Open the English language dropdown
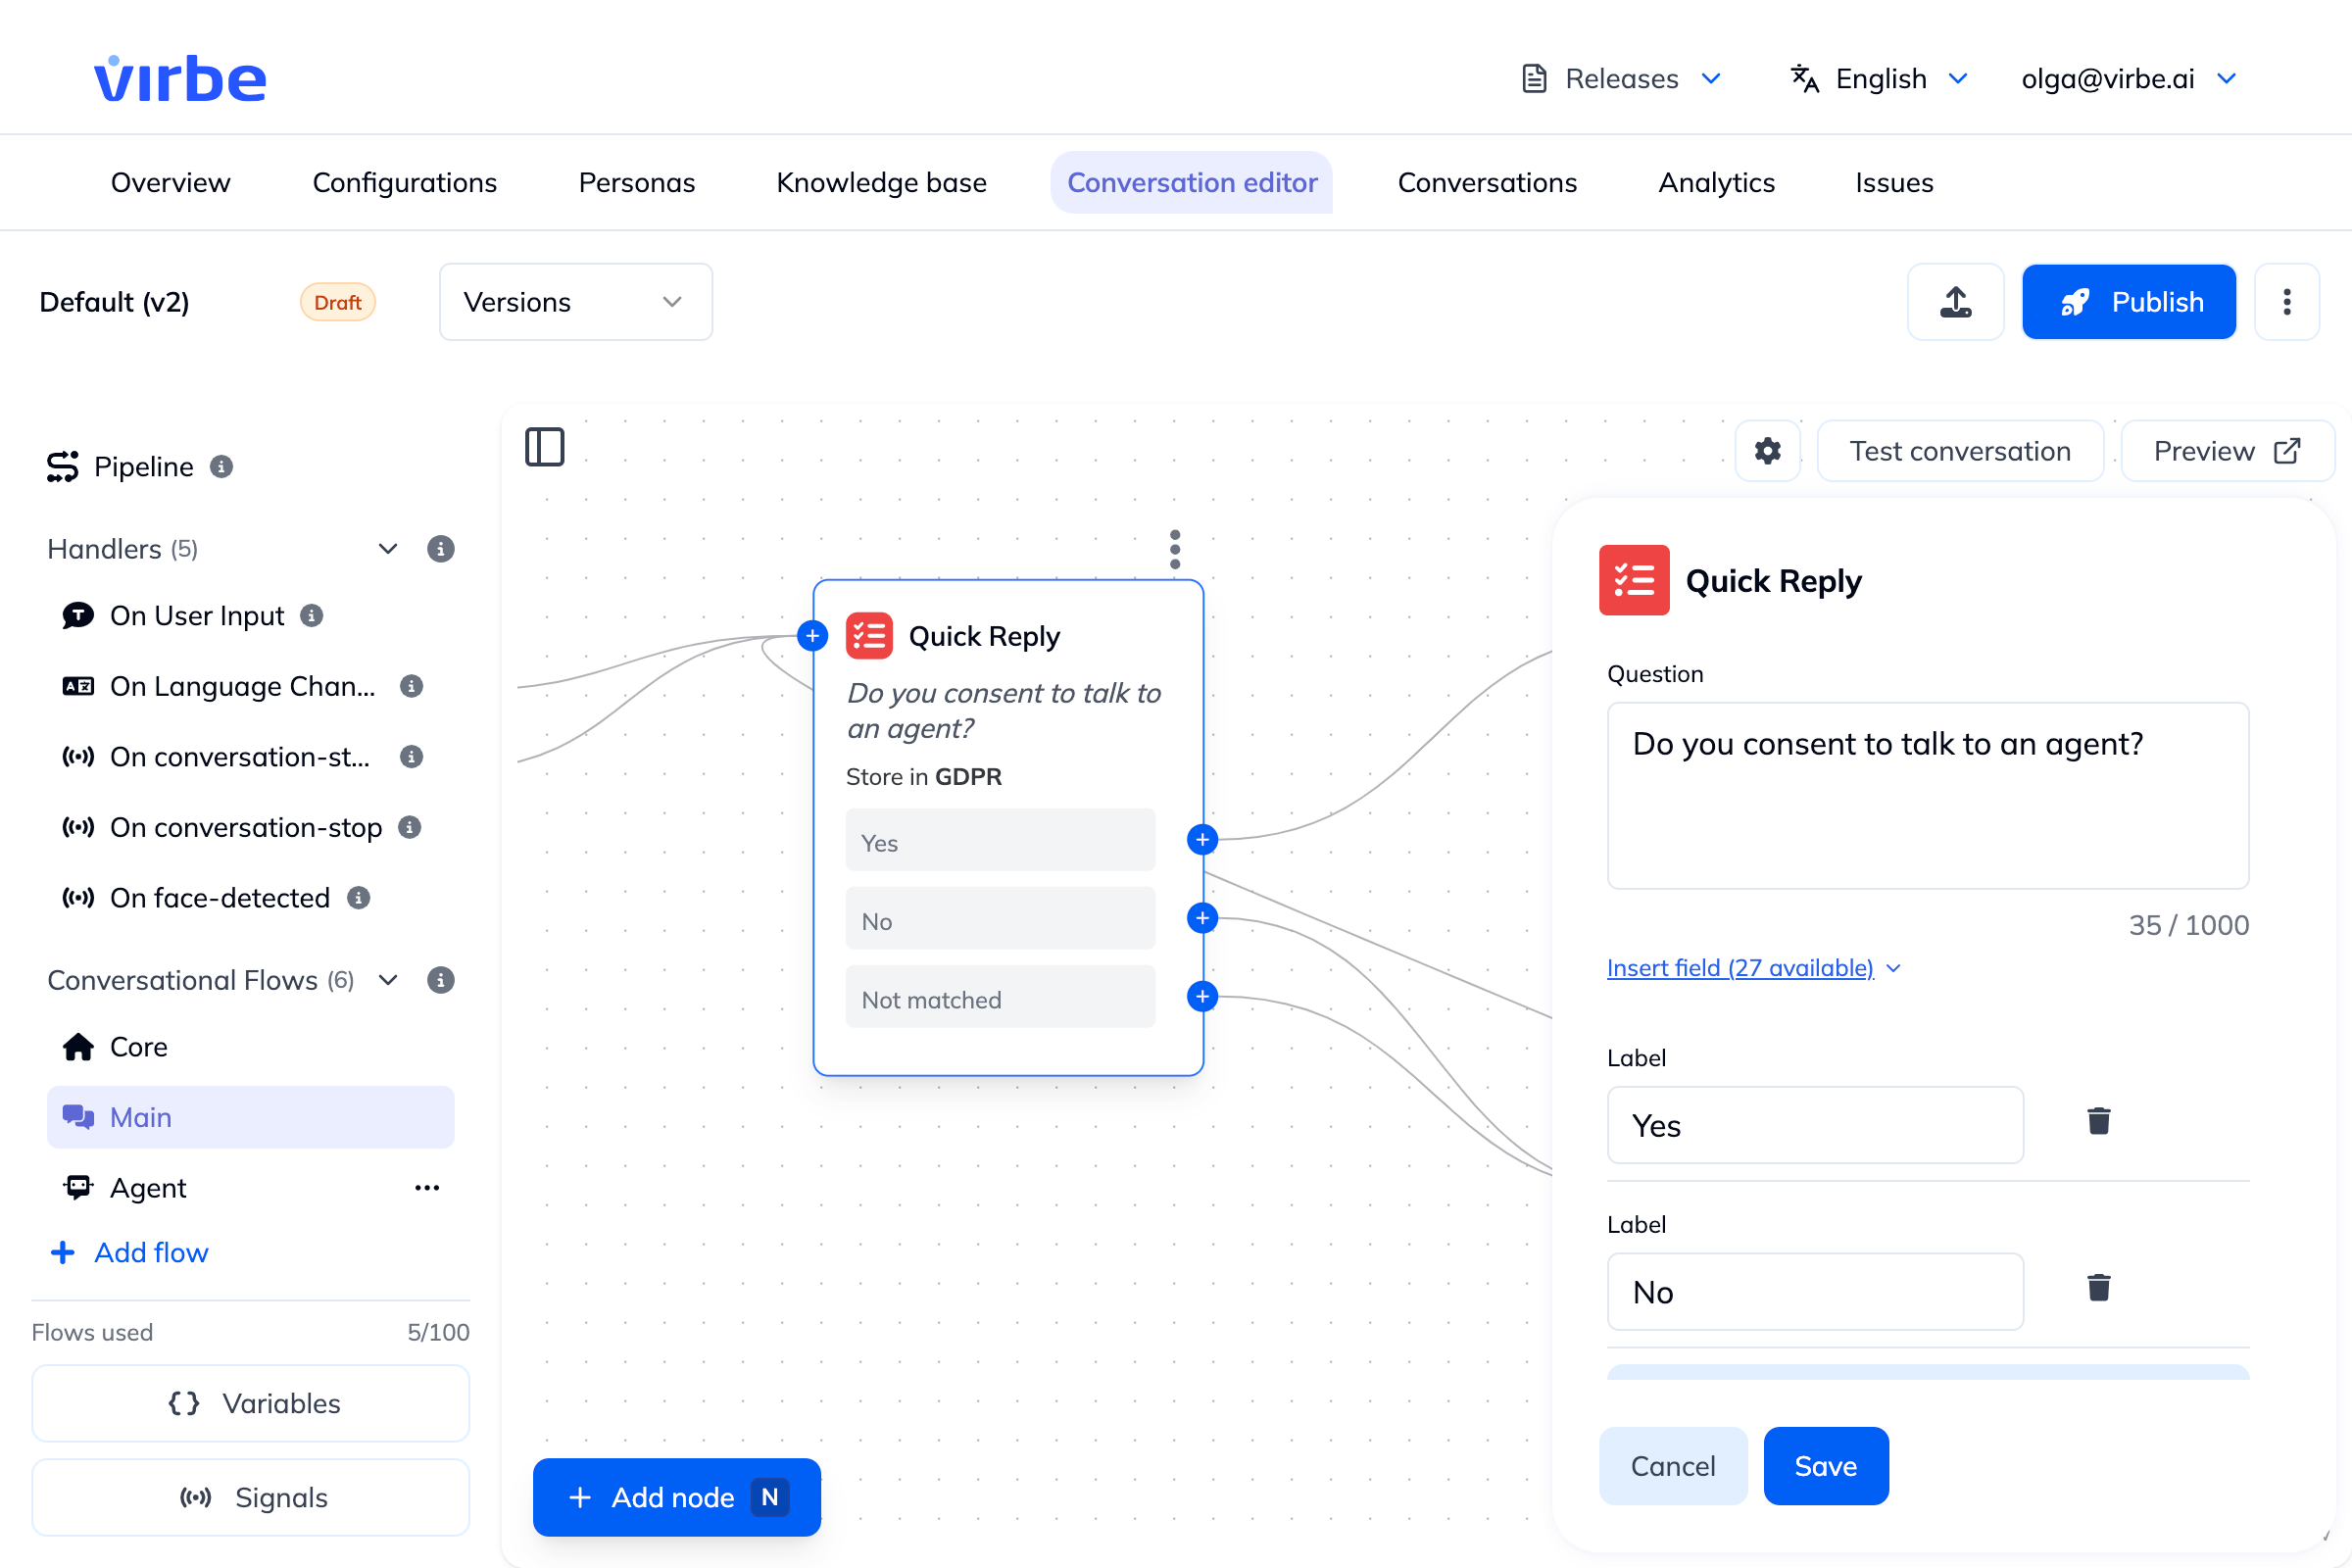 1880,78
